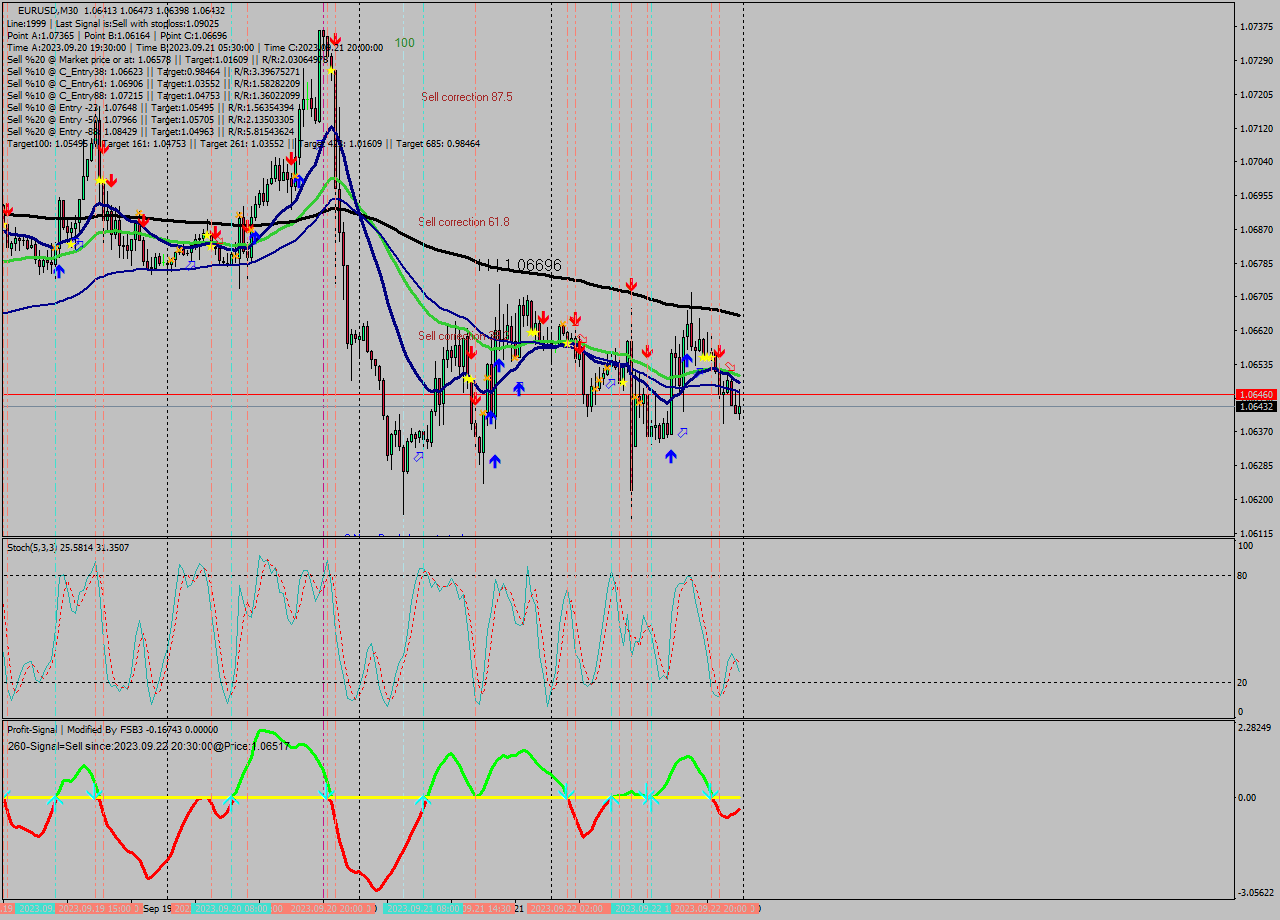Click the '2023.09.22 20:00' timeline marker
Screen dimensions: 1280x920
[x=716, y=908]
